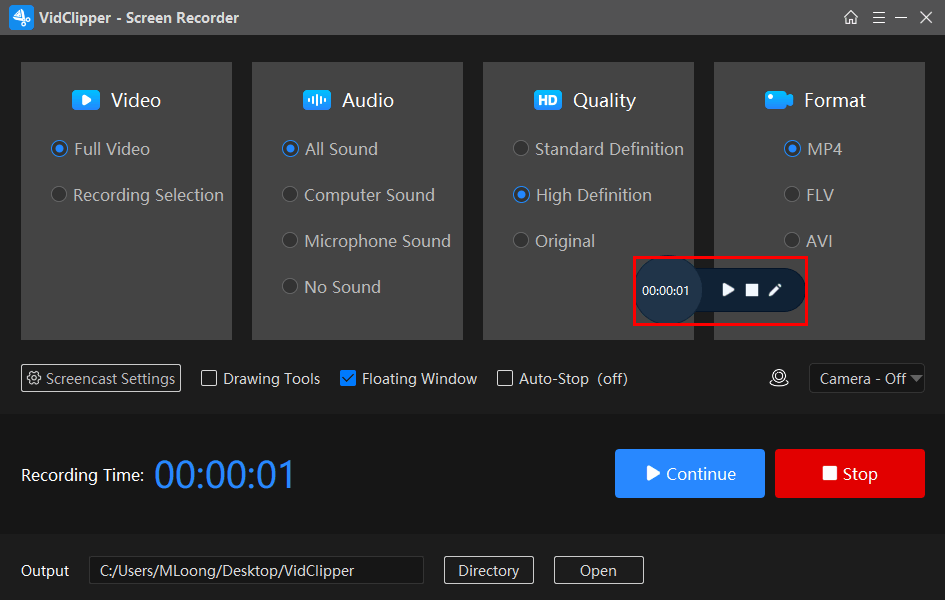Select Recording Selection video mode
Screen dimensions: 945x600
point(59,195)
